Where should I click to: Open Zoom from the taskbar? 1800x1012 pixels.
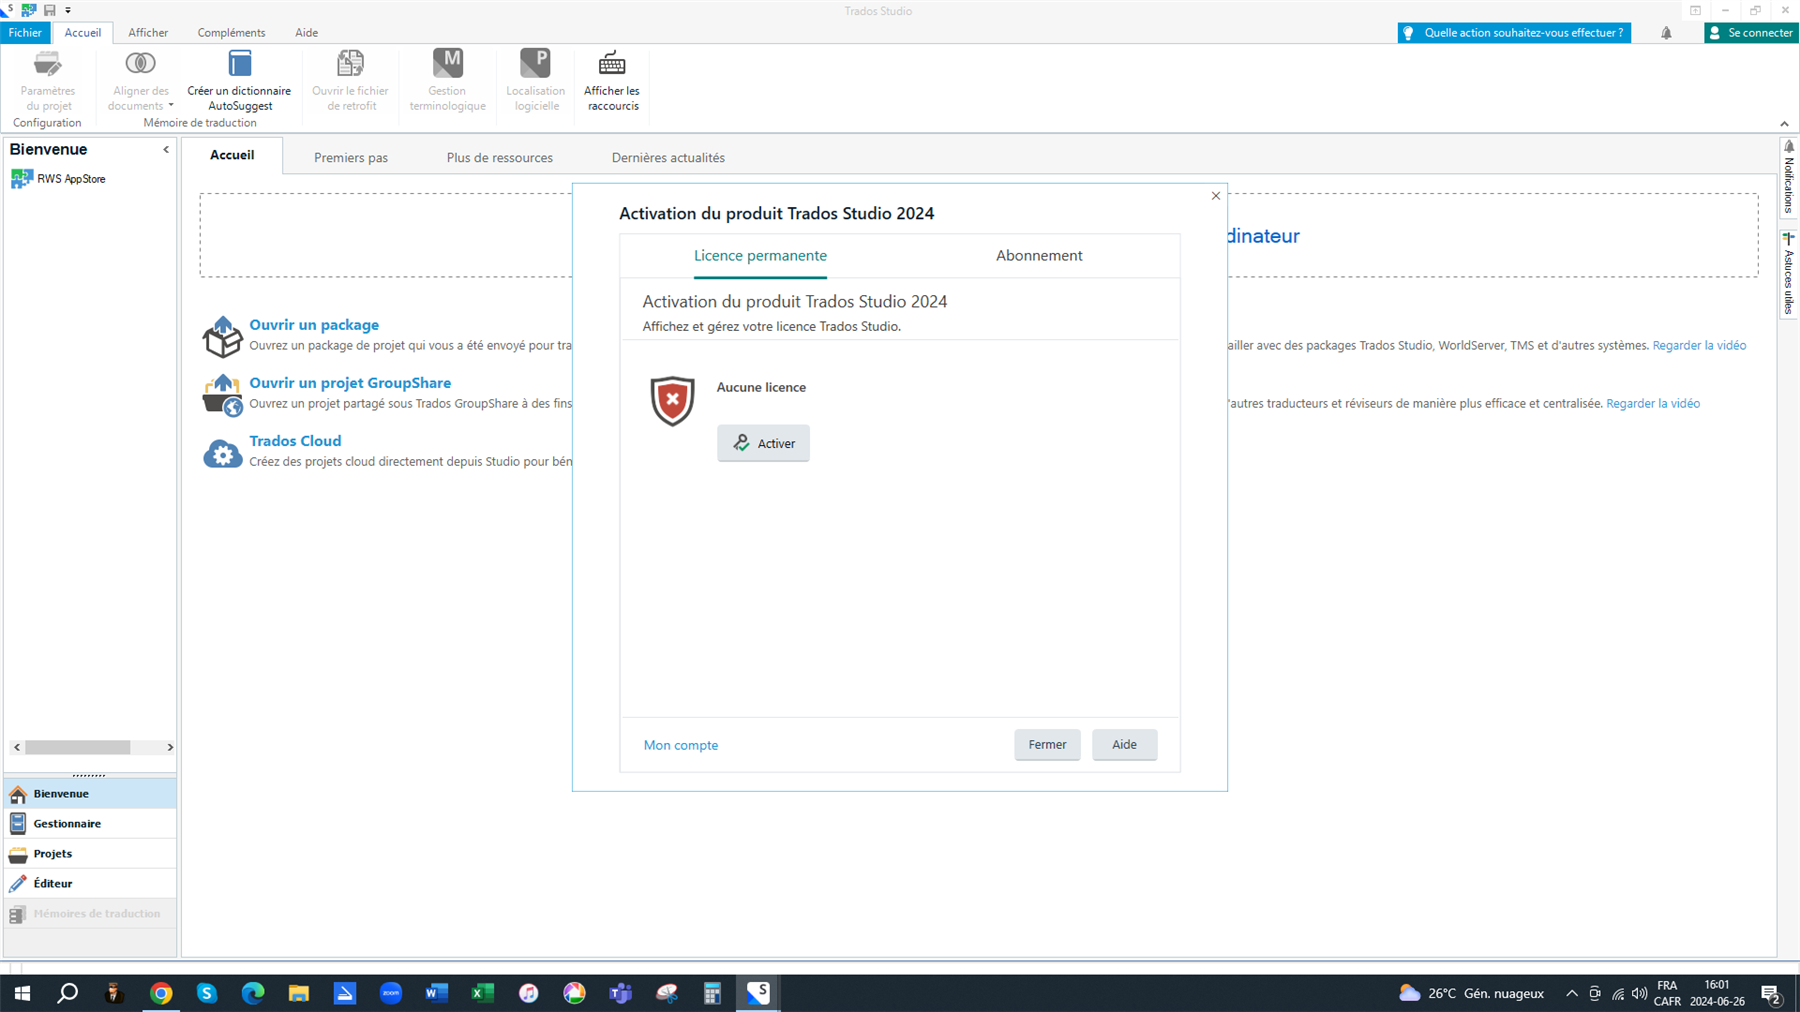pyautogui.click(x=390, y=993)
